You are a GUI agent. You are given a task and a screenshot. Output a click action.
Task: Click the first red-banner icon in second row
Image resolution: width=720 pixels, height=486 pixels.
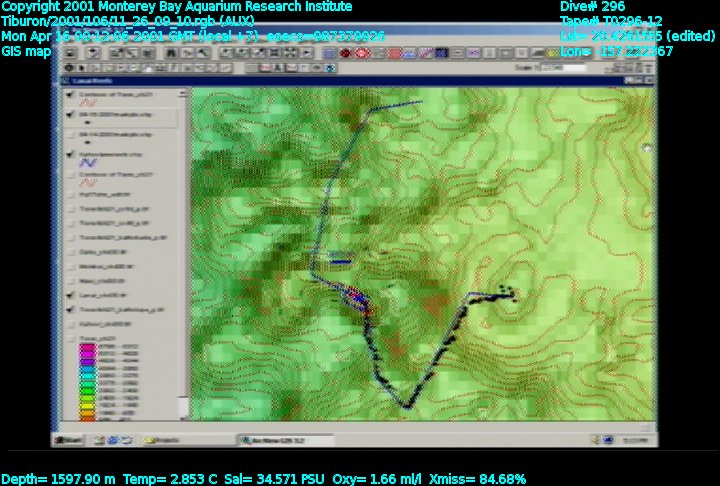click(x=266, y=68)
